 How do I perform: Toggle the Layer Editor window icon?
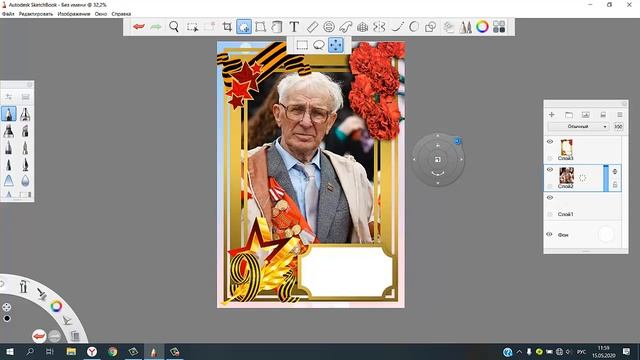pos(449,27)
